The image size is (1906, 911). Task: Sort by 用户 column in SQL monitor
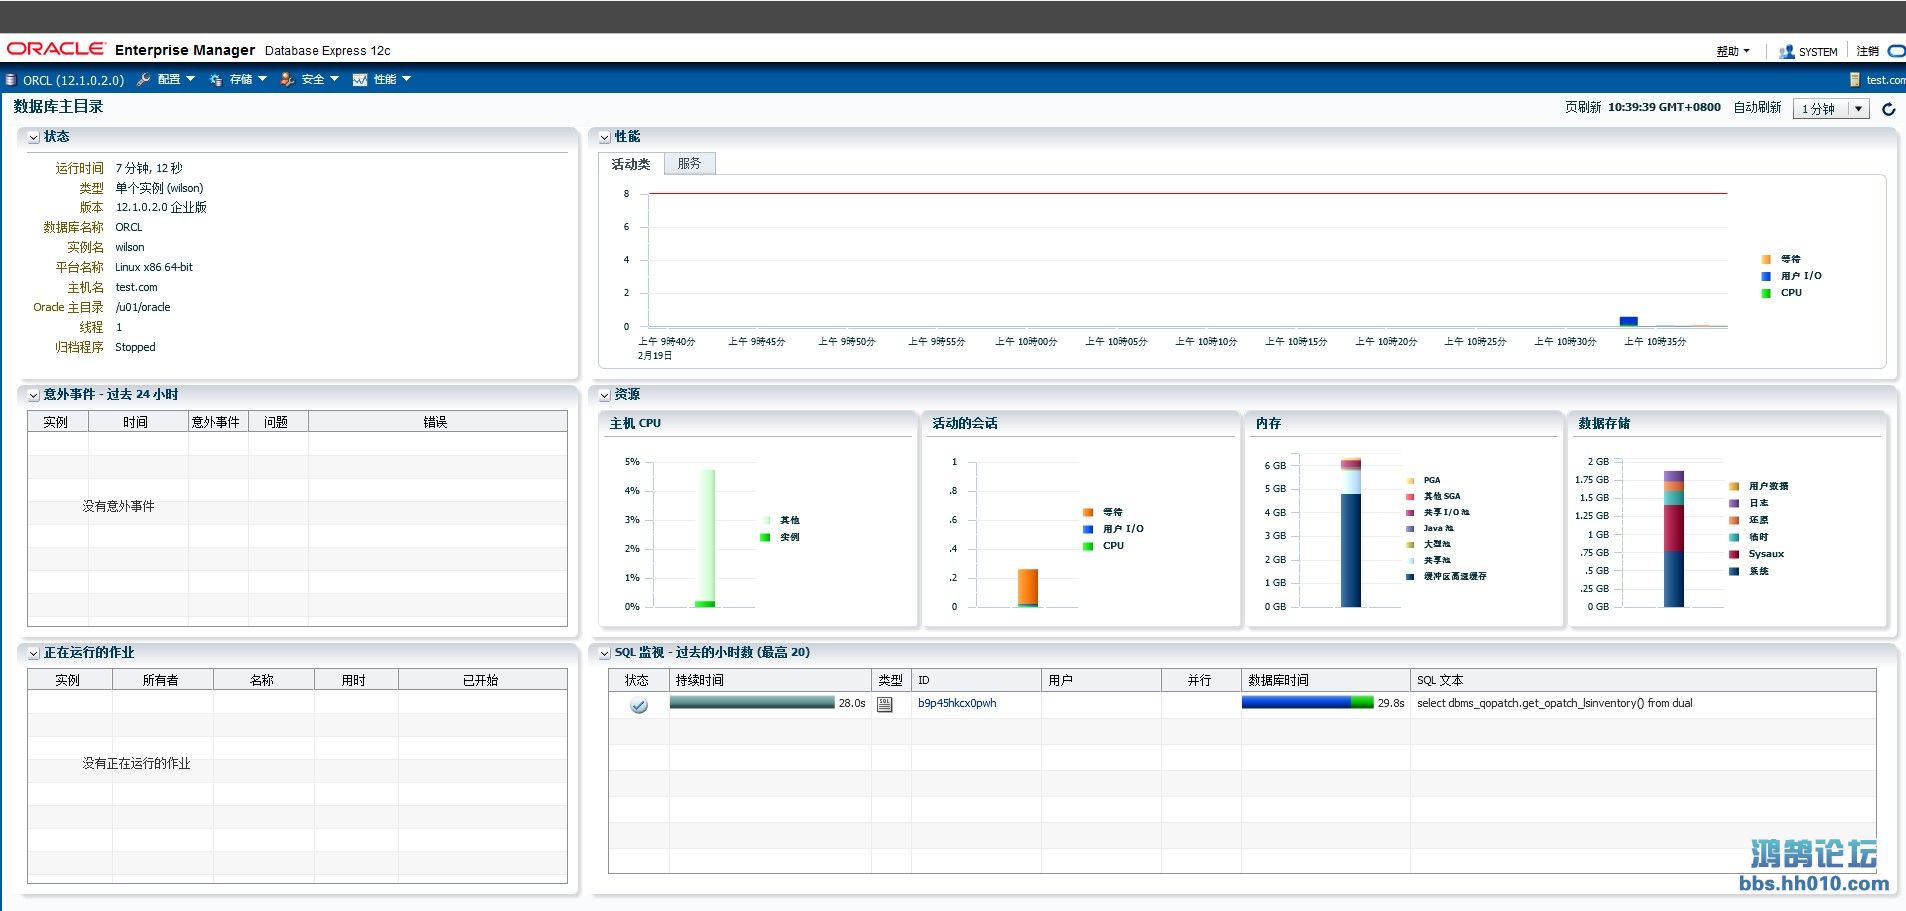tap(1101, 680)
